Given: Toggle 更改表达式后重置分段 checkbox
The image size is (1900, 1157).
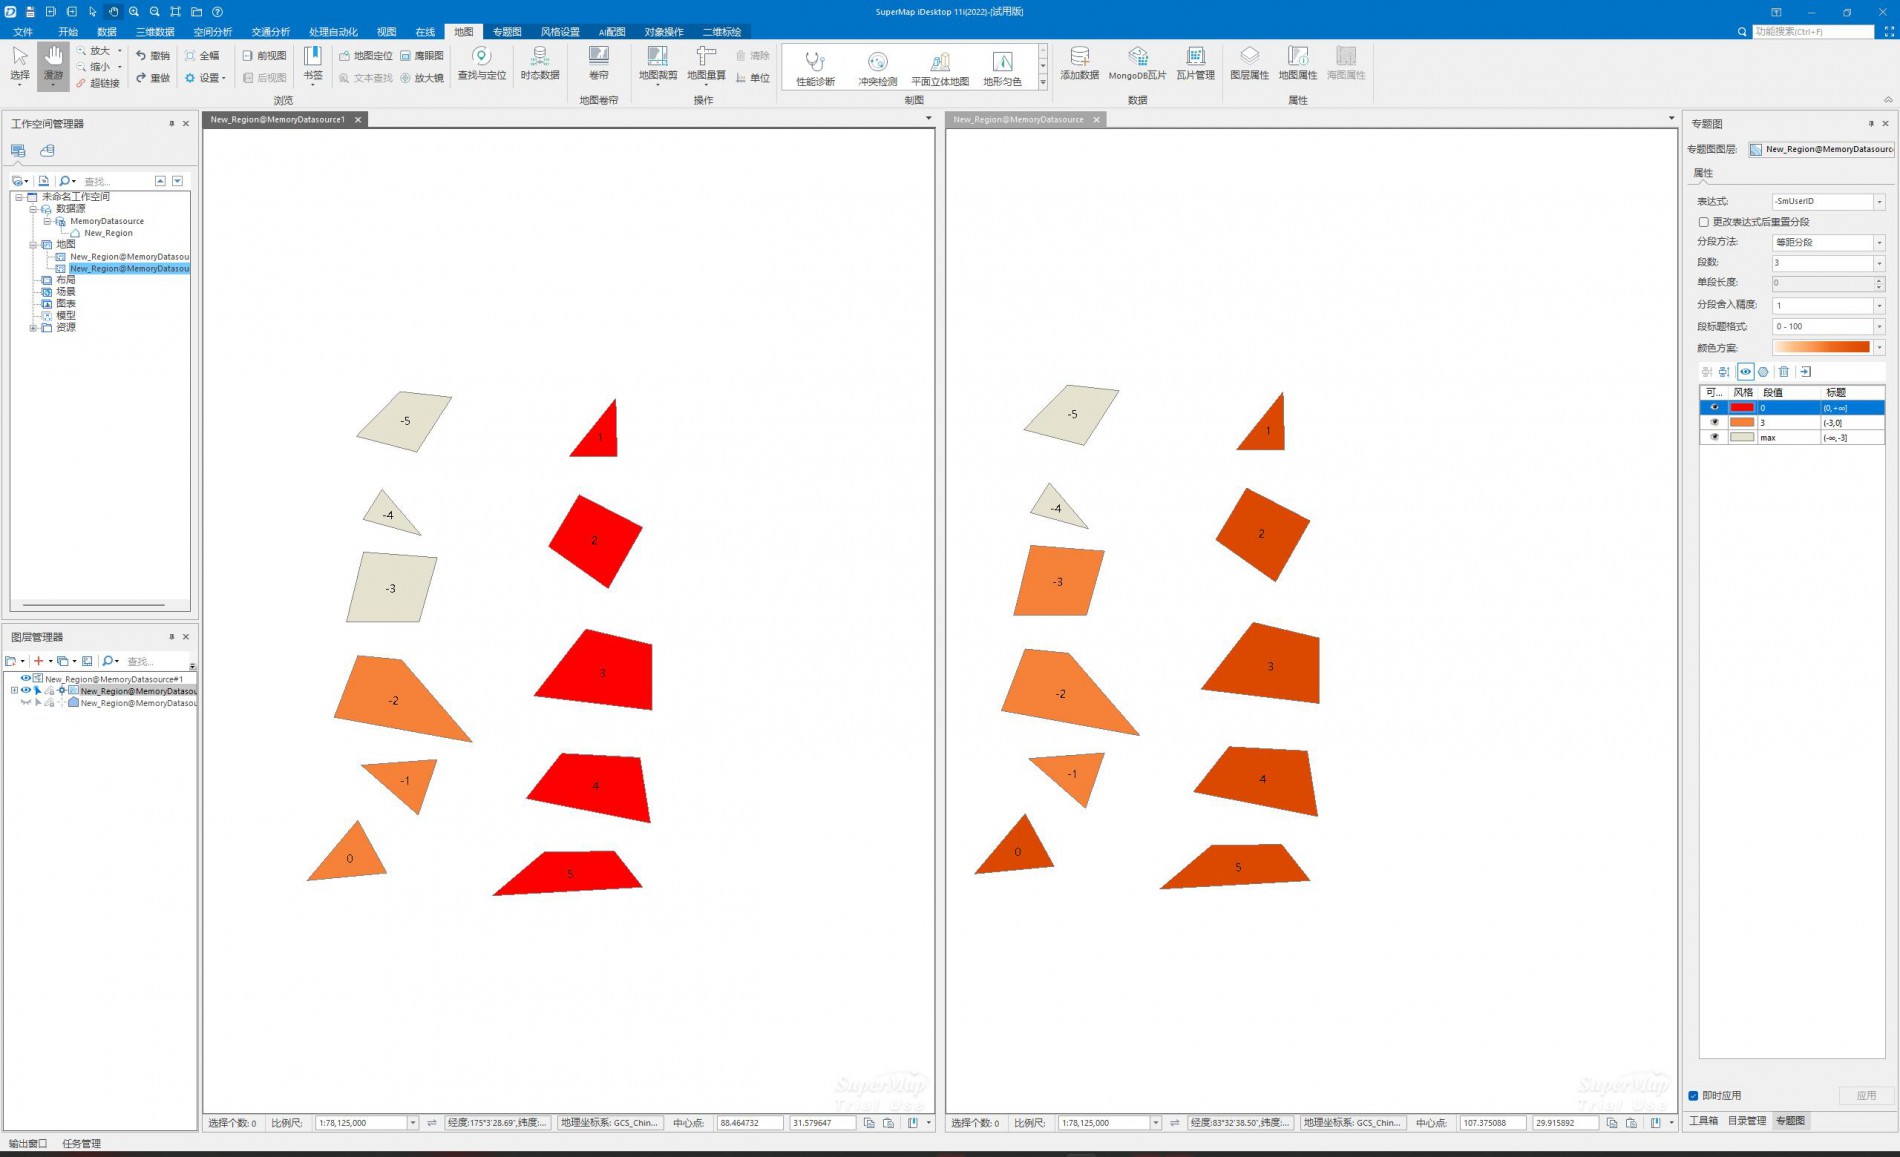Looking at the screenshot, I should click(1703, 222).
